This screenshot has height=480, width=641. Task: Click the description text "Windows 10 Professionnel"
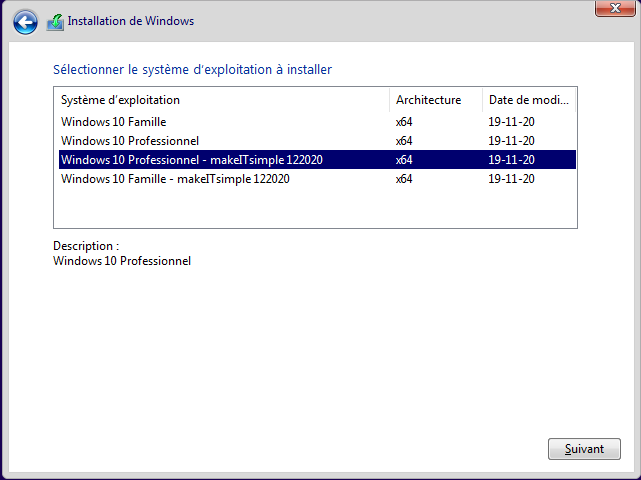pos(121,261)
